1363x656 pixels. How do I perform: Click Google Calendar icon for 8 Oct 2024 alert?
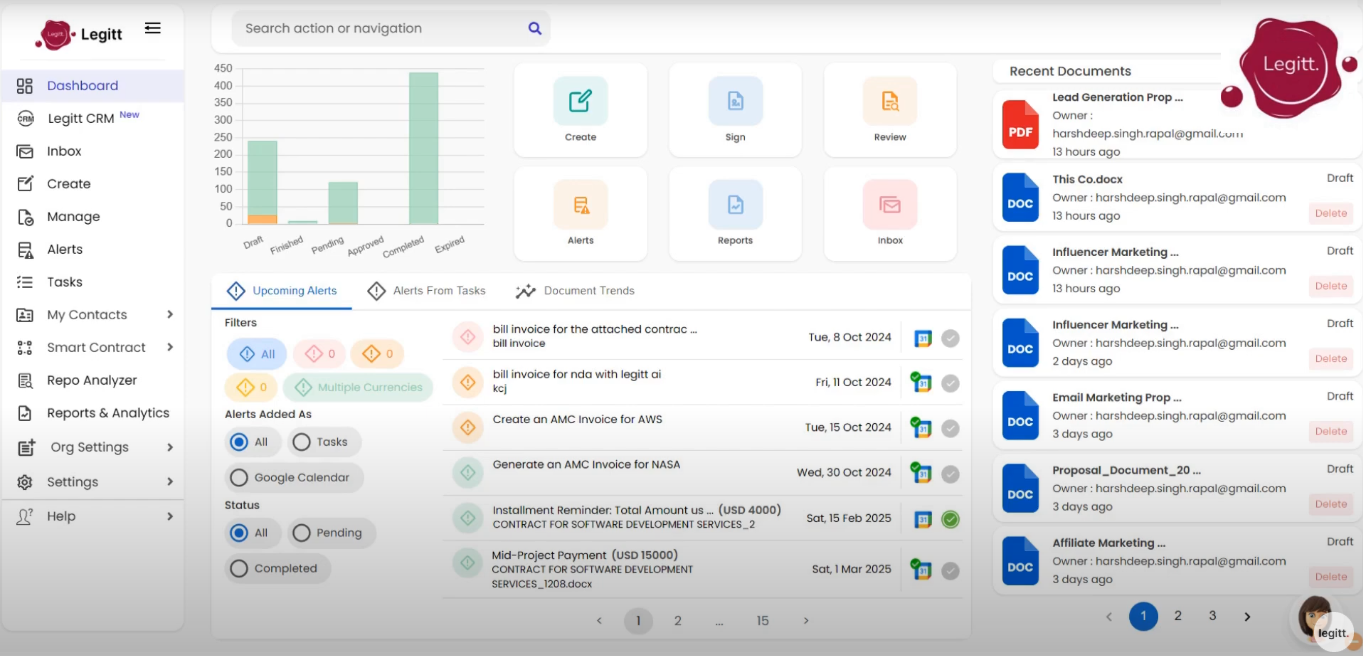923,338
